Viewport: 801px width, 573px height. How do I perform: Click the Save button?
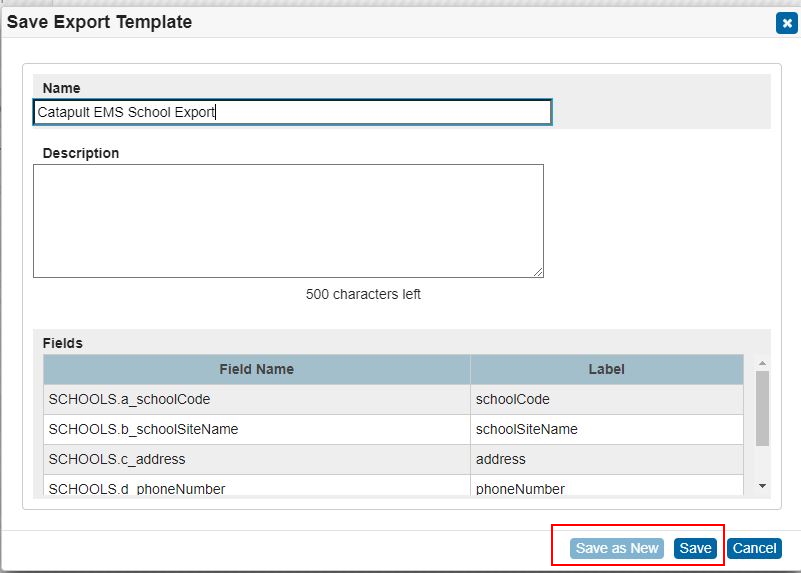695,548
